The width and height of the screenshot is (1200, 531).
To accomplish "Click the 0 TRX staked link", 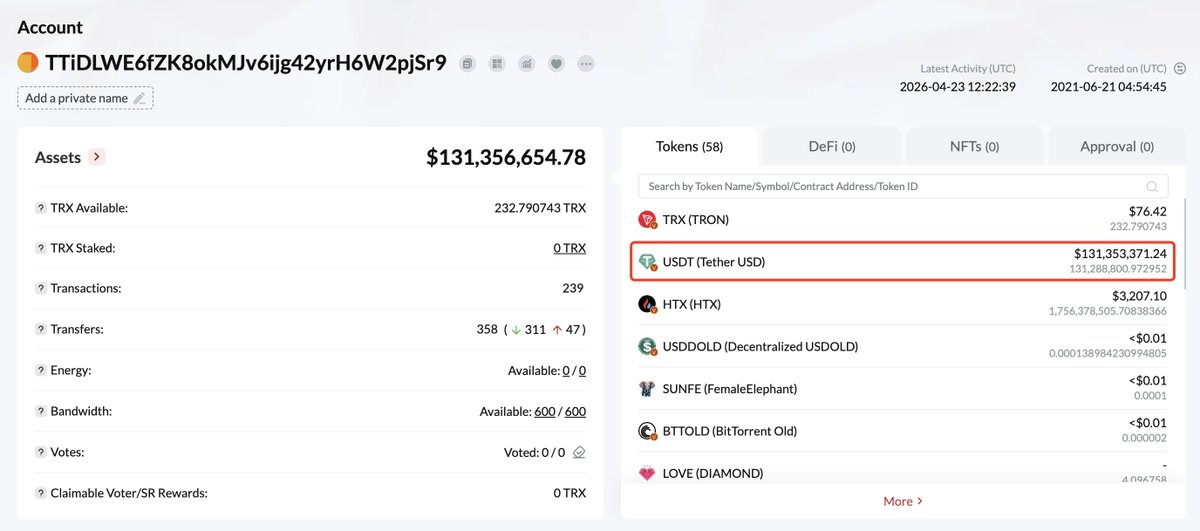I will (570, 248).
